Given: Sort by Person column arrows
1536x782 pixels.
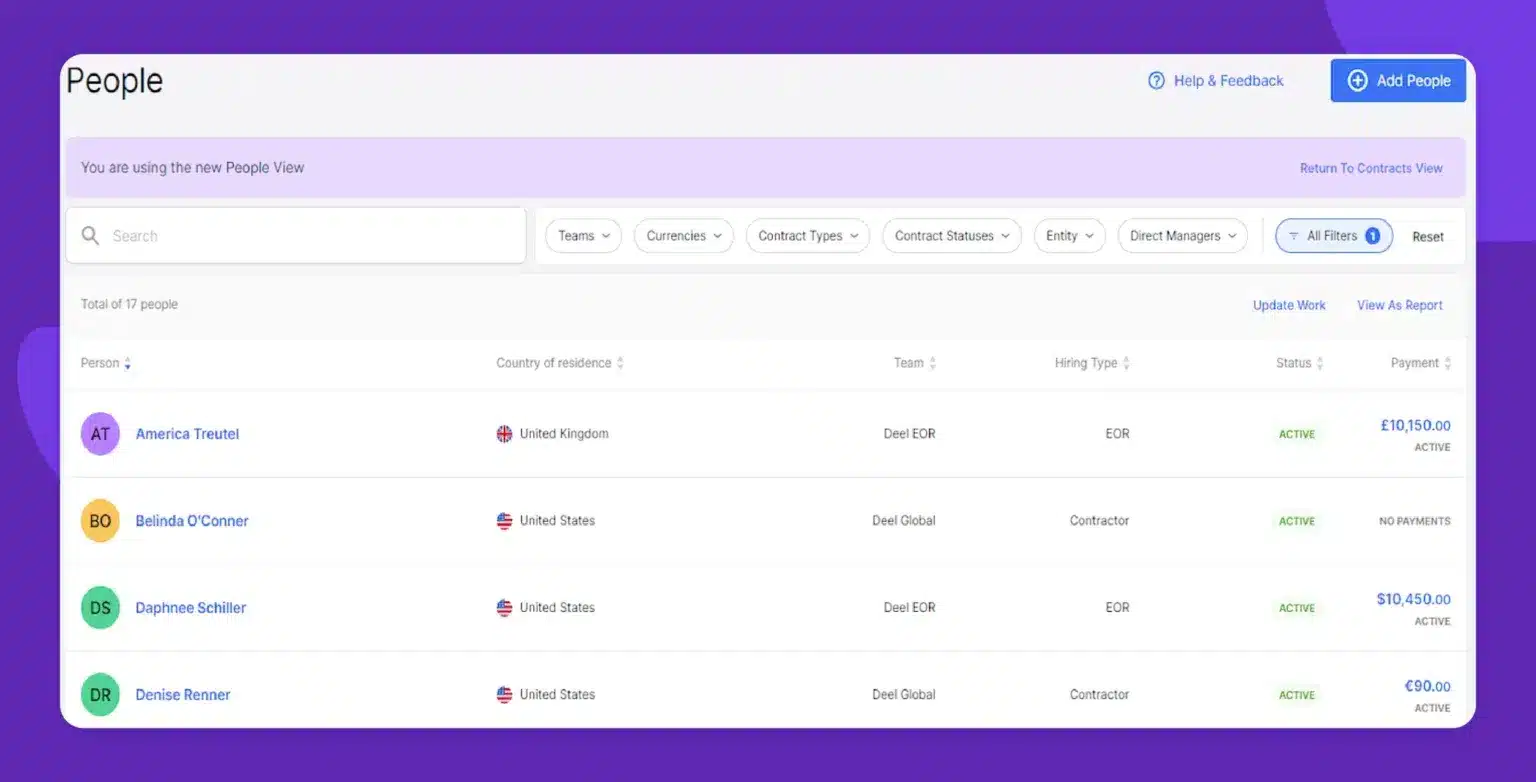Looking at the screenshot, I should (128, 364).
